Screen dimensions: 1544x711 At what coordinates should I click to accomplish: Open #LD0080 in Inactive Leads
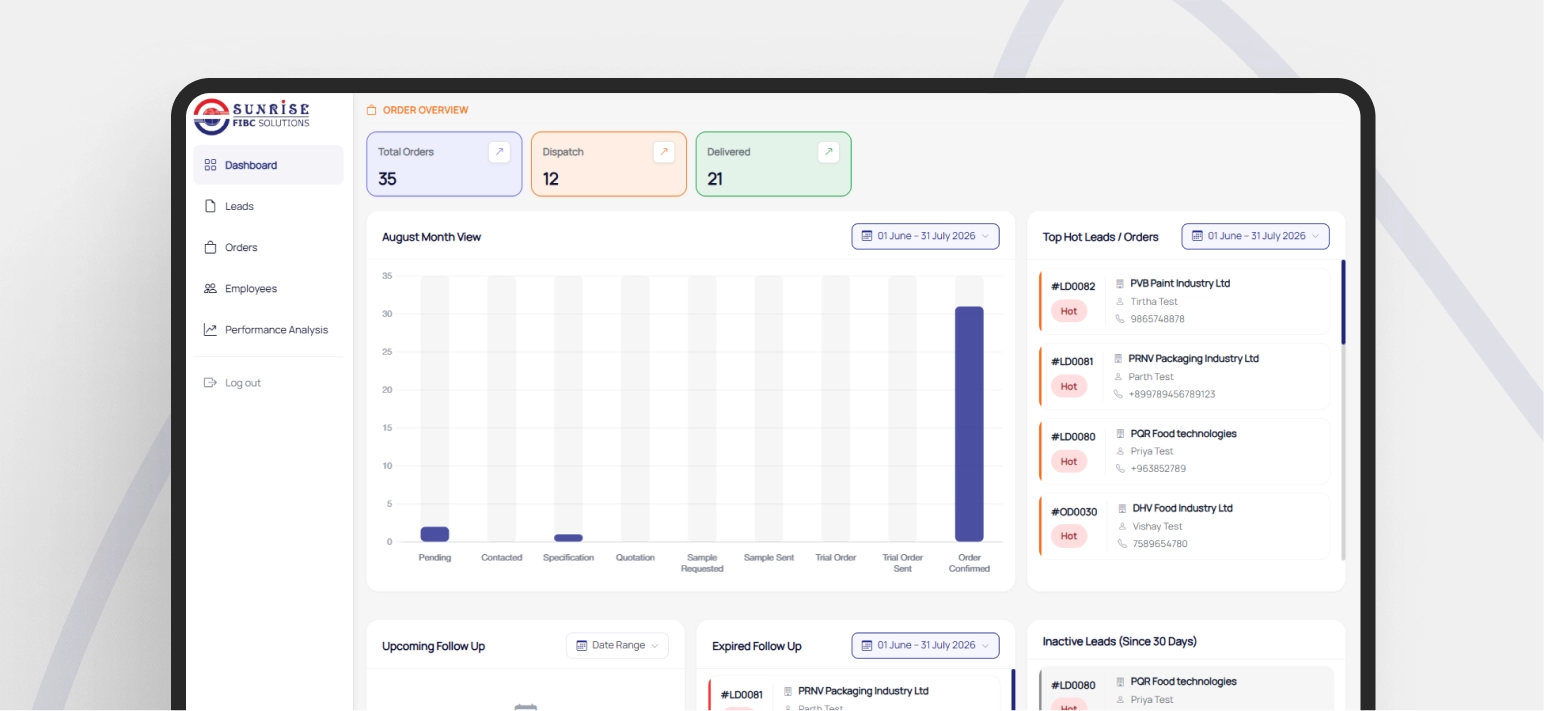coord(1186,688)
